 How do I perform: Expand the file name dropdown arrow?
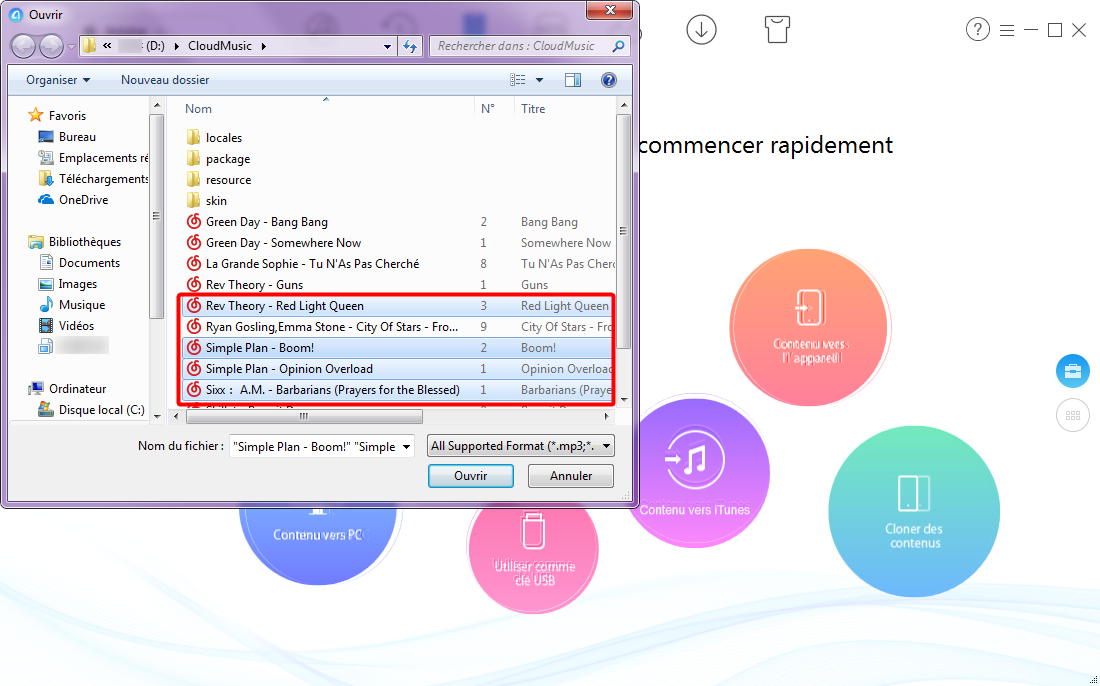406,447
